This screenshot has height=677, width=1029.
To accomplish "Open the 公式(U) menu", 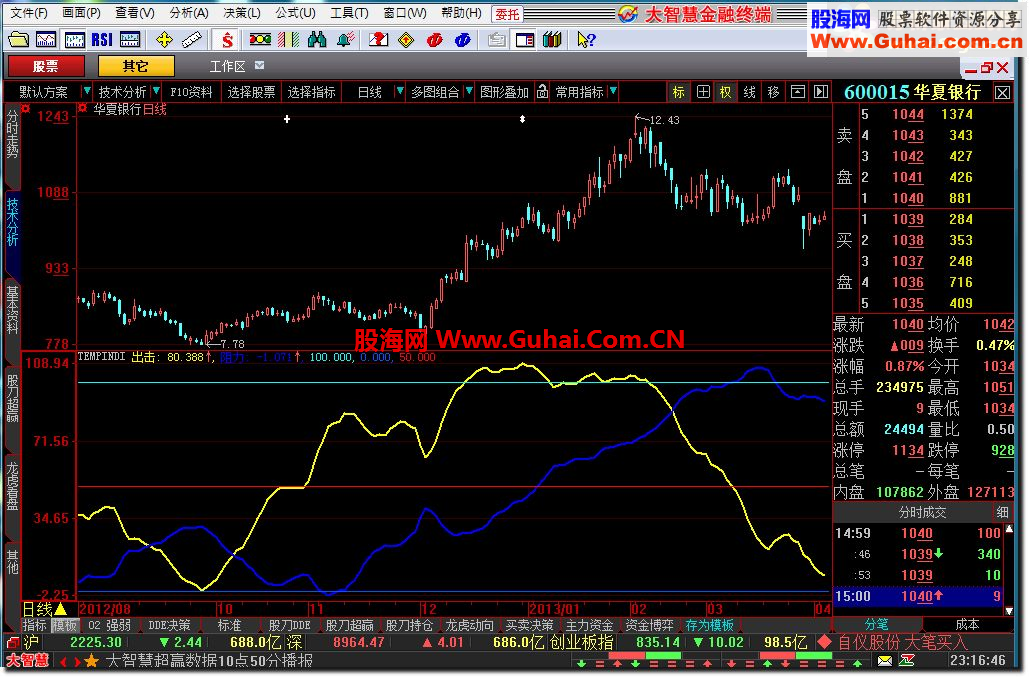I will coord(295,12).
